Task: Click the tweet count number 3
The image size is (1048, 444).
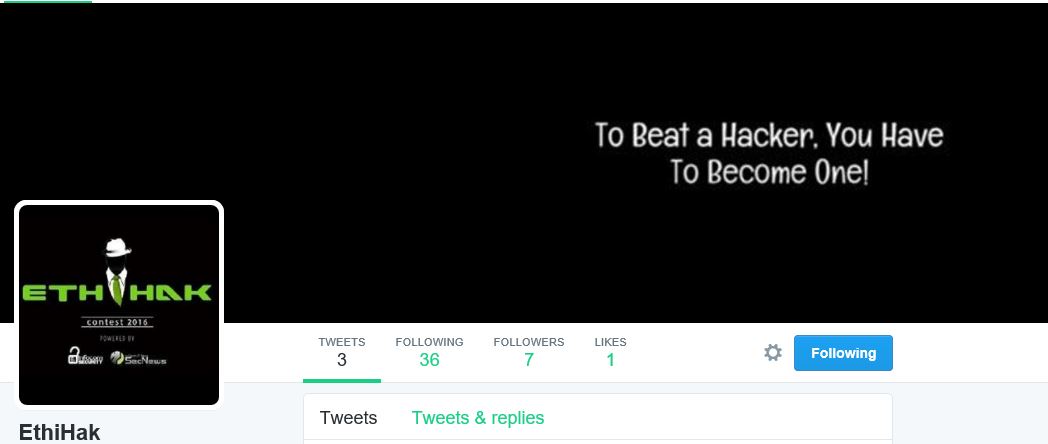Action: point(342,360)
